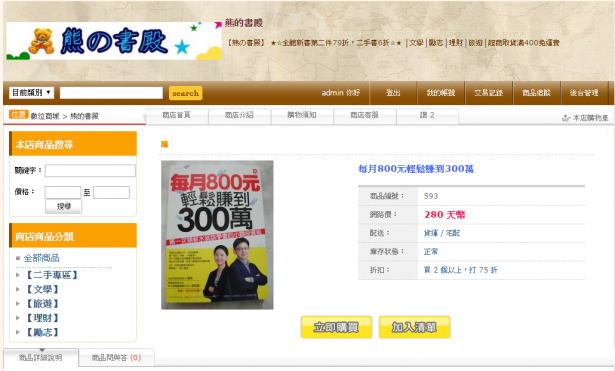The image size is (615, 371).
Task: Click the orange 位置 location badge
Action: pyautogui.click(x=18, y=115)
